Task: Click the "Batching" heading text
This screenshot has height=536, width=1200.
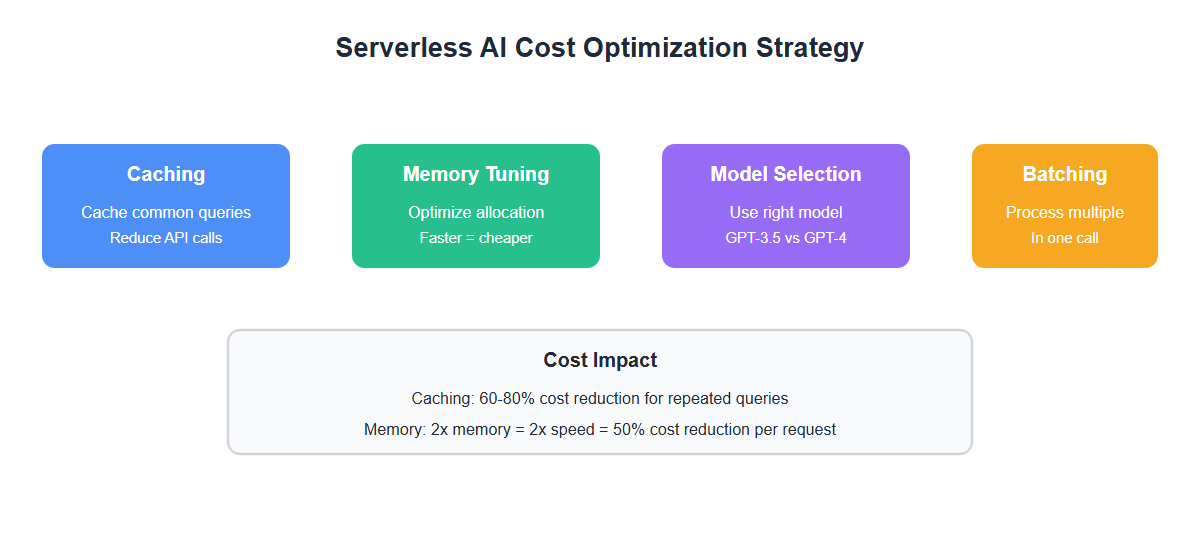Action: pos(1065,174)
